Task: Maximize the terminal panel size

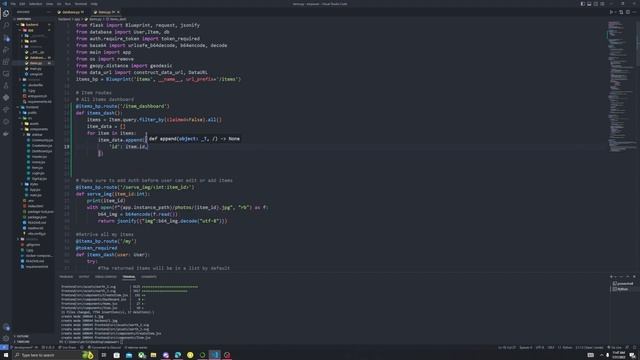Action: [x=628, y=277]
